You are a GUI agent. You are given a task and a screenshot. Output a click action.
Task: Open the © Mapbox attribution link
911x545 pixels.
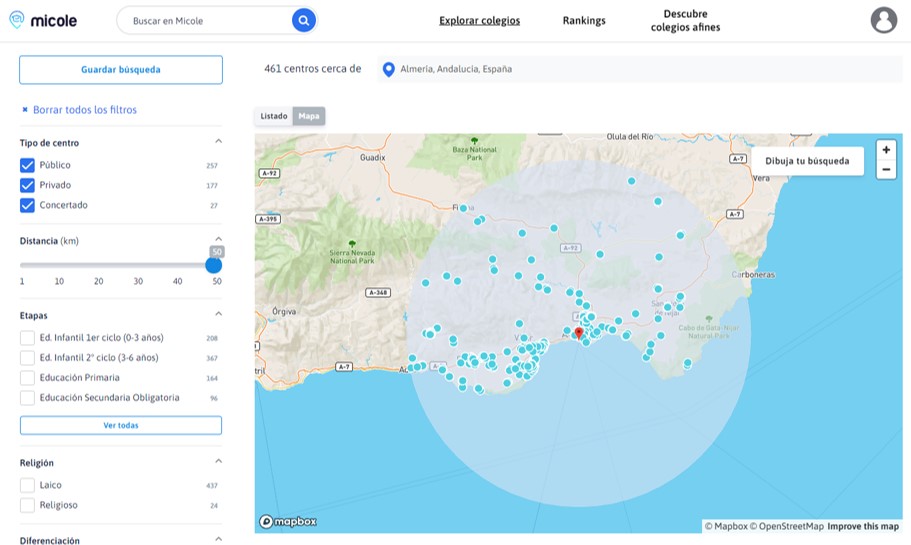coord(726,526)
